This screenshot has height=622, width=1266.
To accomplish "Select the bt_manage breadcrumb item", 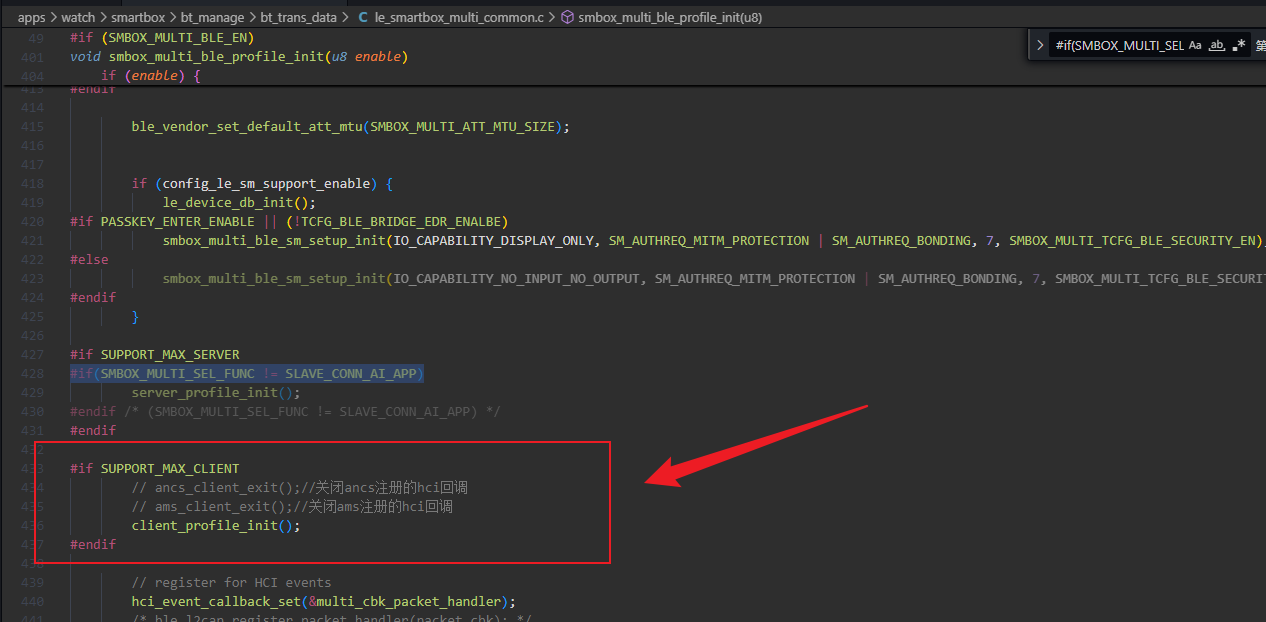I will 209,17.
